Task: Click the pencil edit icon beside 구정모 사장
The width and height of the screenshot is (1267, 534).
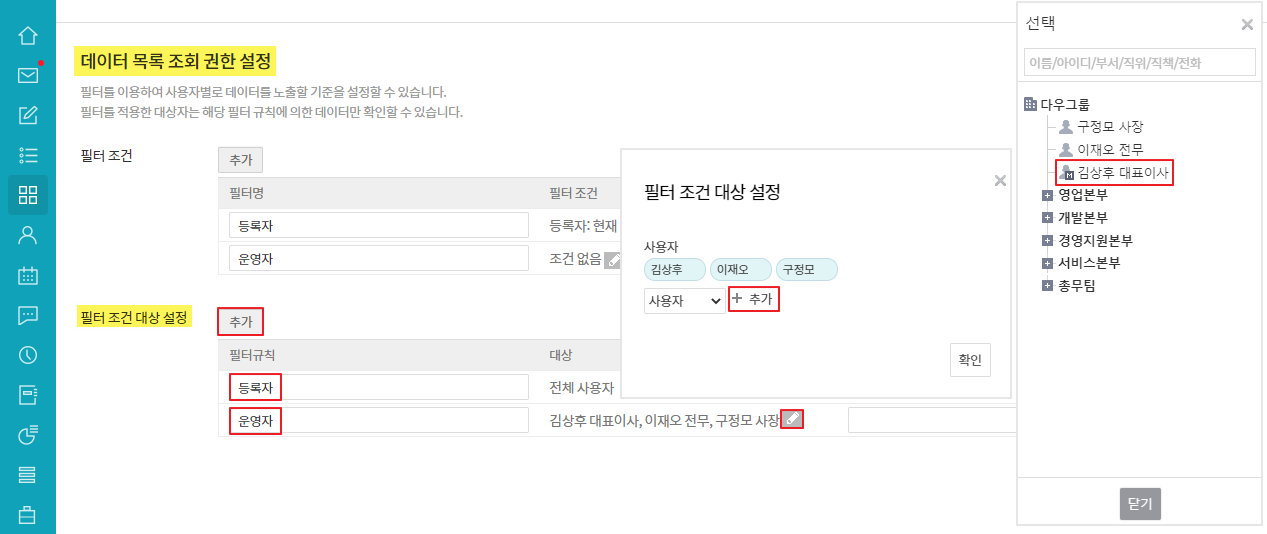Action: 792,420
